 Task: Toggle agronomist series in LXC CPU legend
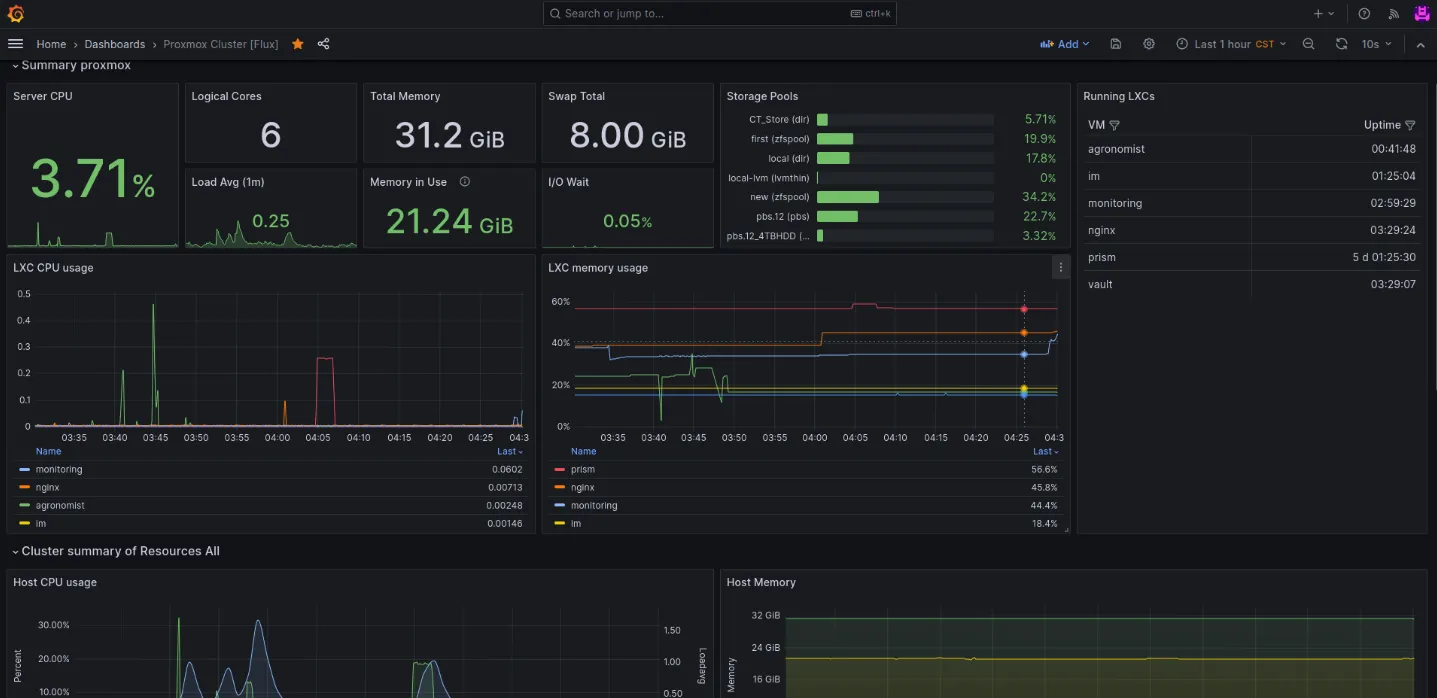[60, 506]
